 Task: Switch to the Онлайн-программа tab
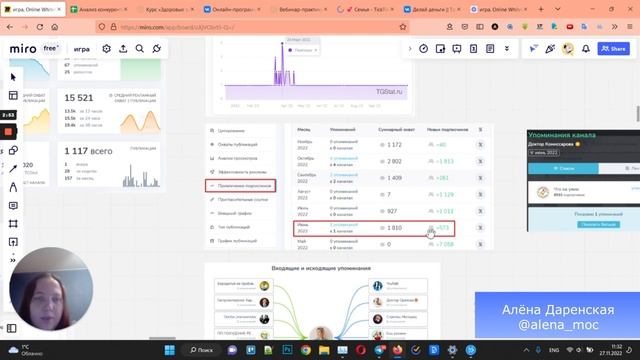pos(233,9)
